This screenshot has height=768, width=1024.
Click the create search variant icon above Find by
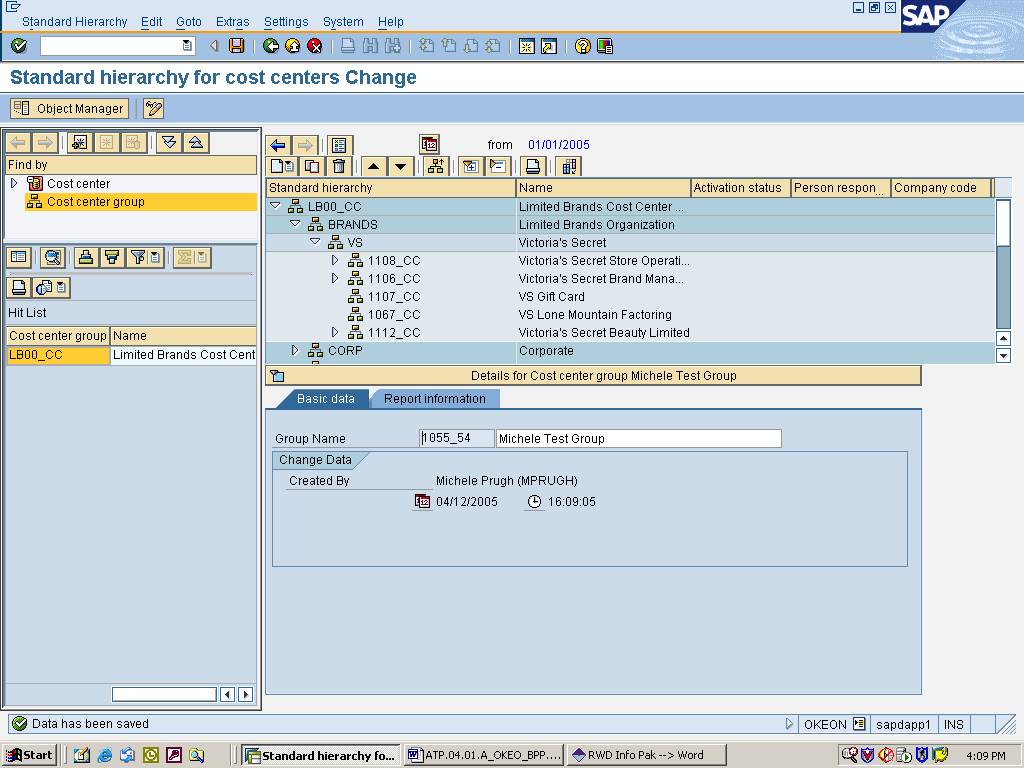click(x=80, y=142)
